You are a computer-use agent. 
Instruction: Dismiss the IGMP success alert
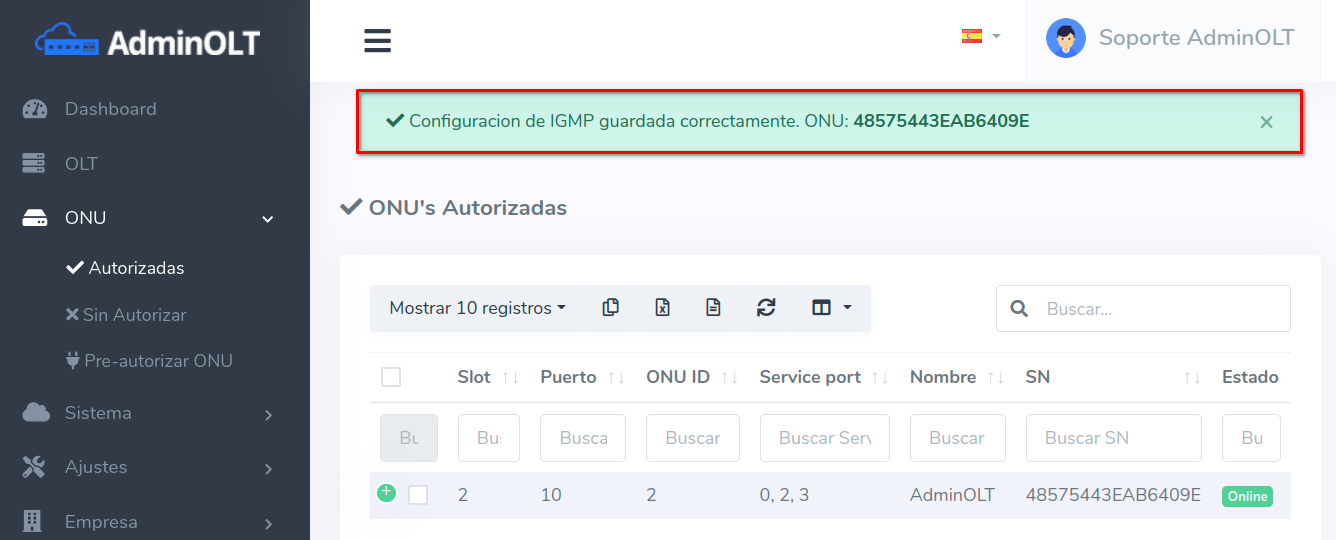coord(1266,122)
